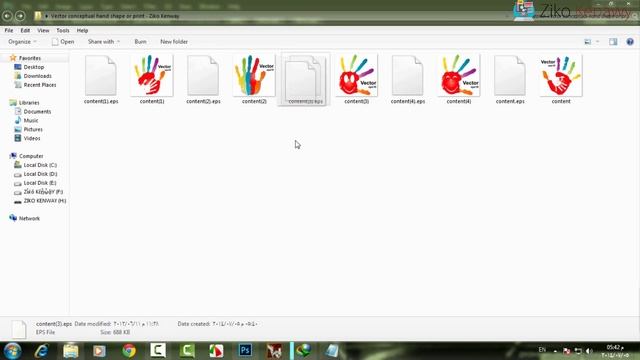
Task: Open the View menu
Action: coord(43,31)
